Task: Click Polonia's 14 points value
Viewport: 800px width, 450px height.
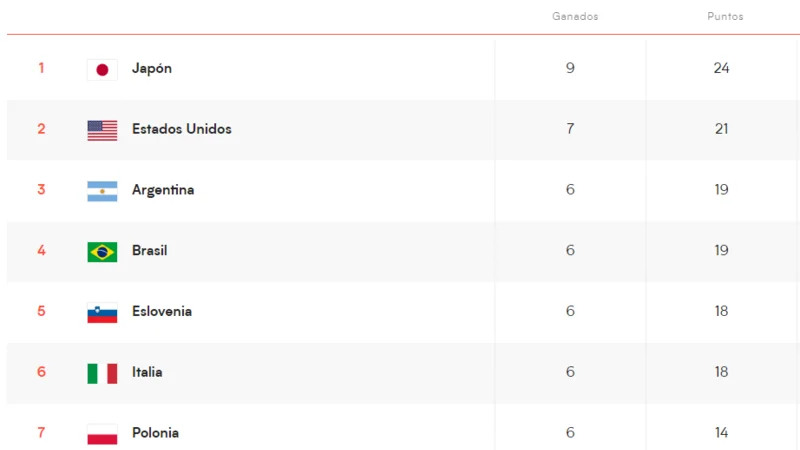Action: pyautogui.click(x=721, y=433)
